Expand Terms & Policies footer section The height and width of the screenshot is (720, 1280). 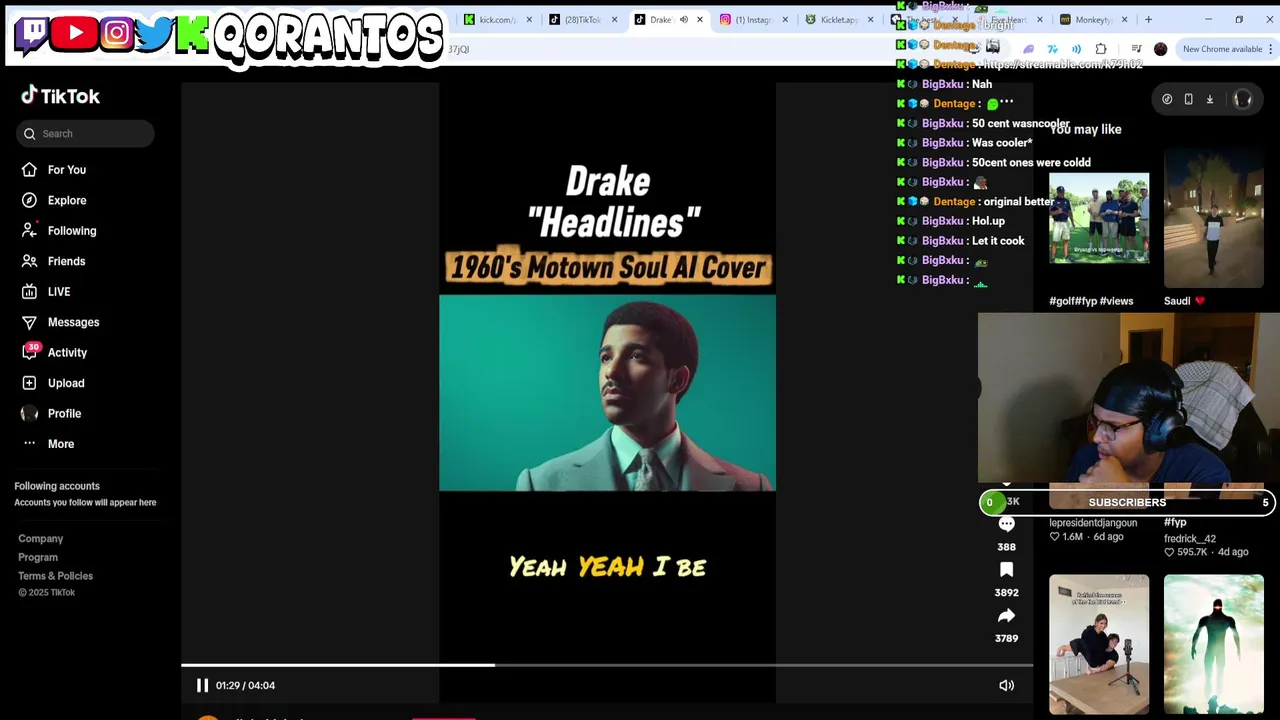[x=55, y=576]
